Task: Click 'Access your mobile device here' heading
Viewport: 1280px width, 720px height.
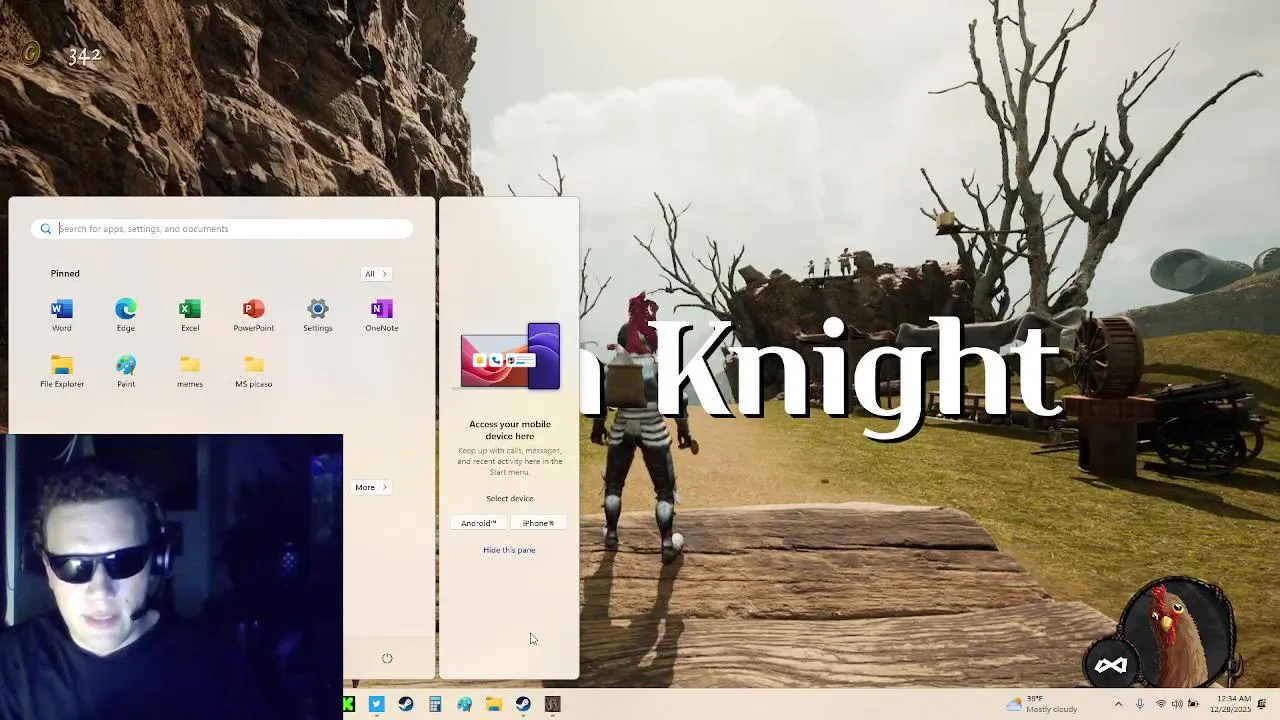Action: click(510, 430)
